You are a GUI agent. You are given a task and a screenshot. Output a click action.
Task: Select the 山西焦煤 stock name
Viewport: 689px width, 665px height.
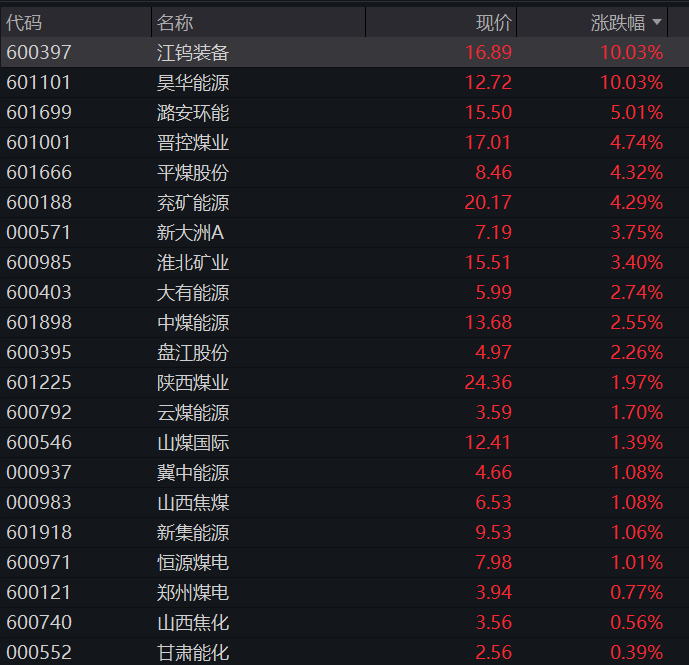193,503
